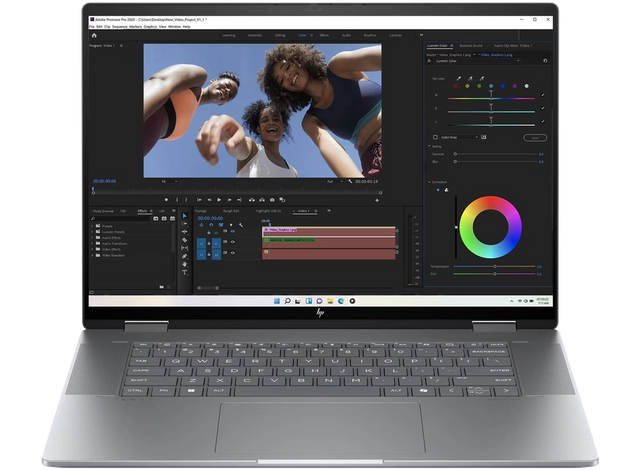Switch to the Editing workspace tab
This screenshot has width=640, height=470.
click(280, 35)
